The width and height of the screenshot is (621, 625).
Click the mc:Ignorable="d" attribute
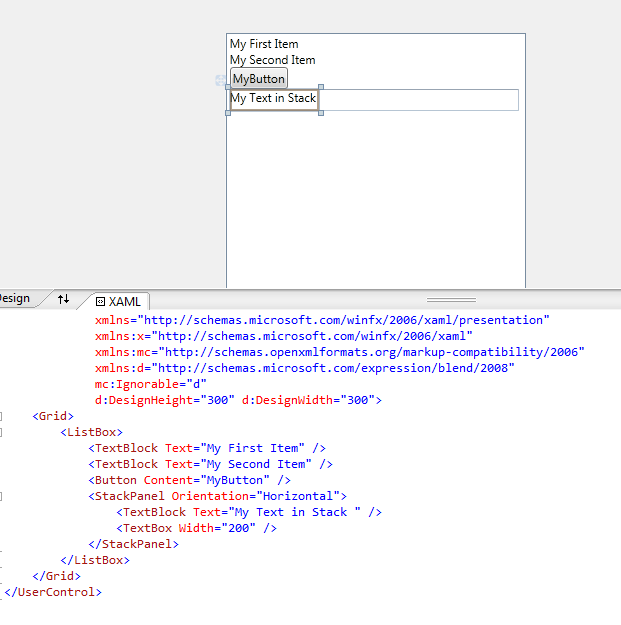pos(151,384)
